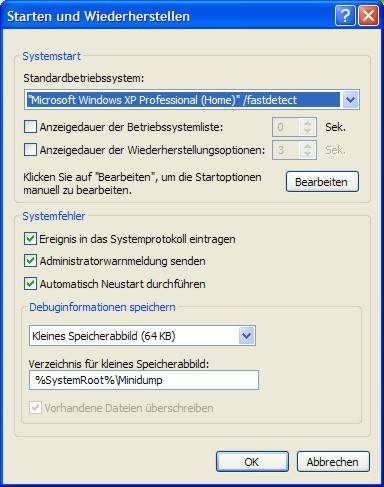The image size is (384, 487).
Task: Click the %SystemRoot%\Minidump directory field
Action: pyautogui.click(x=144, y=380)
